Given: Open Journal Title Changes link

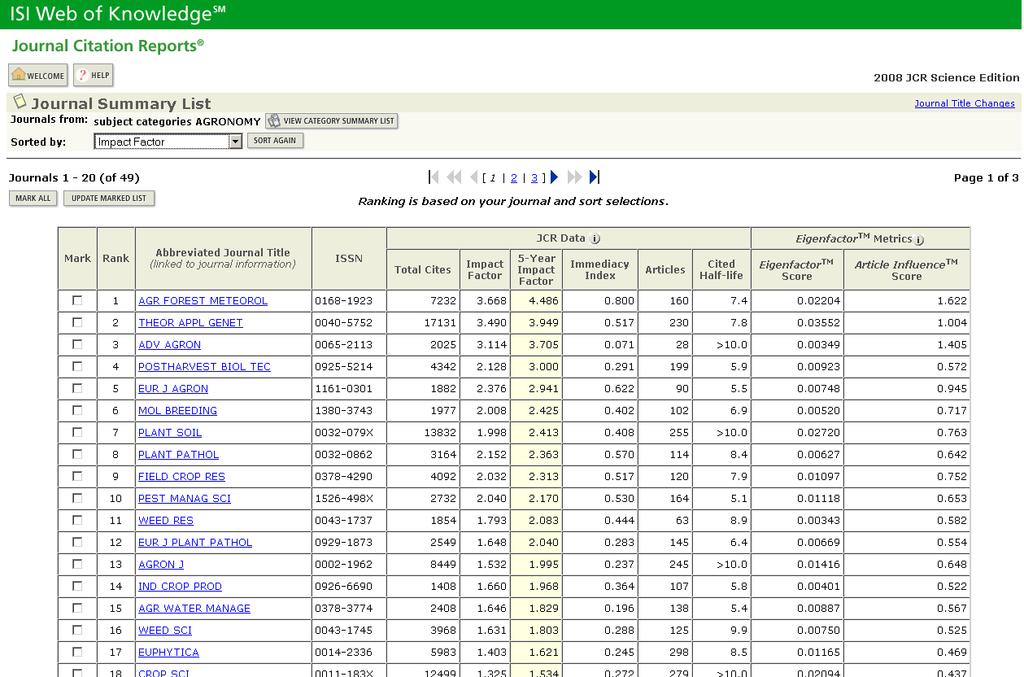Looking at the screenshot, I should pos(965,103).
